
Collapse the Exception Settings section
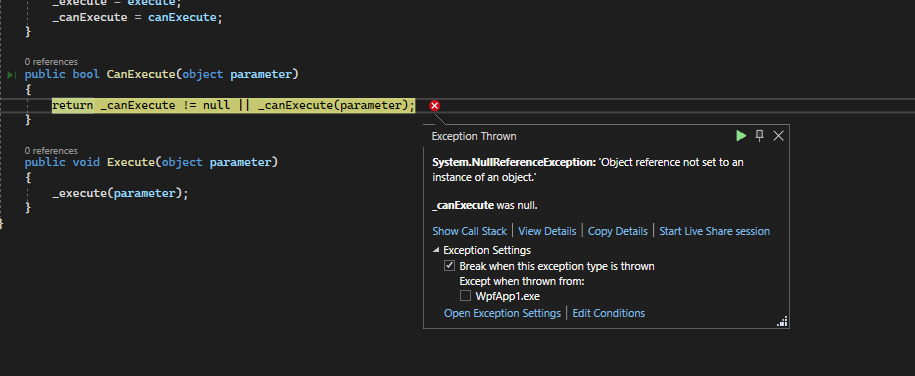(436, 250)
